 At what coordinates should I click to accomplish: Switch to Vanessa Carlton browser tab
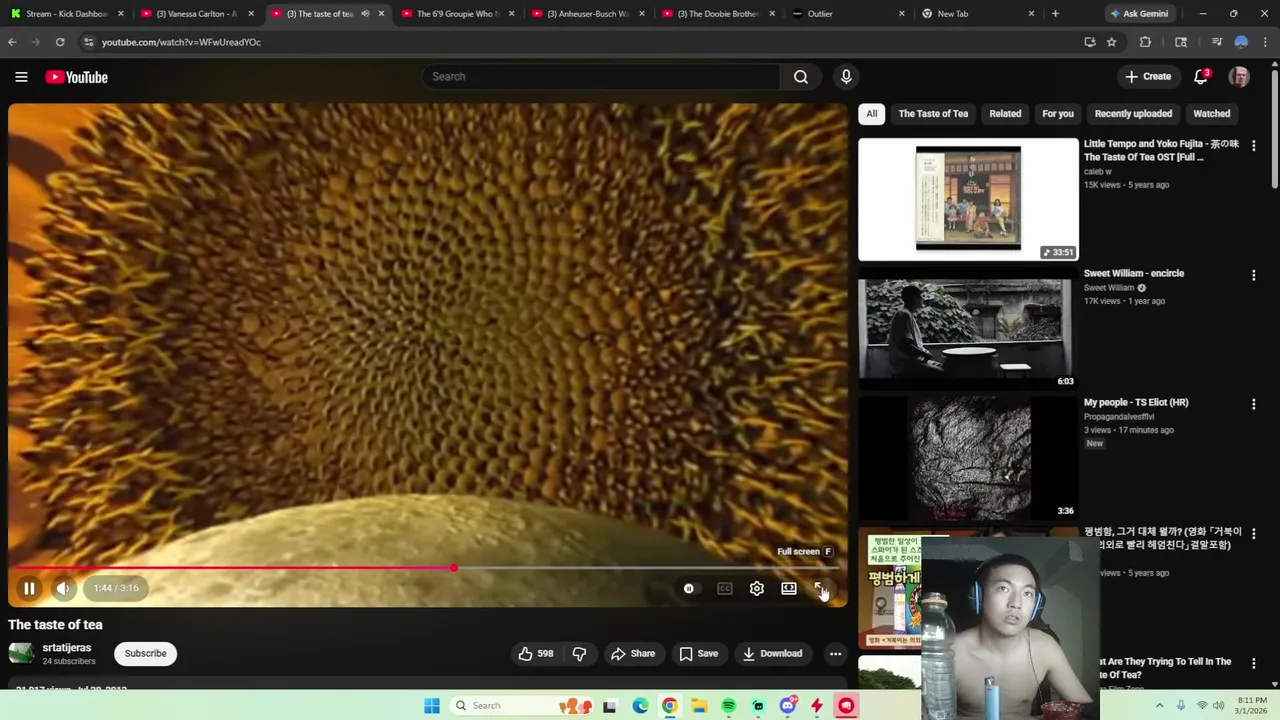196,14
